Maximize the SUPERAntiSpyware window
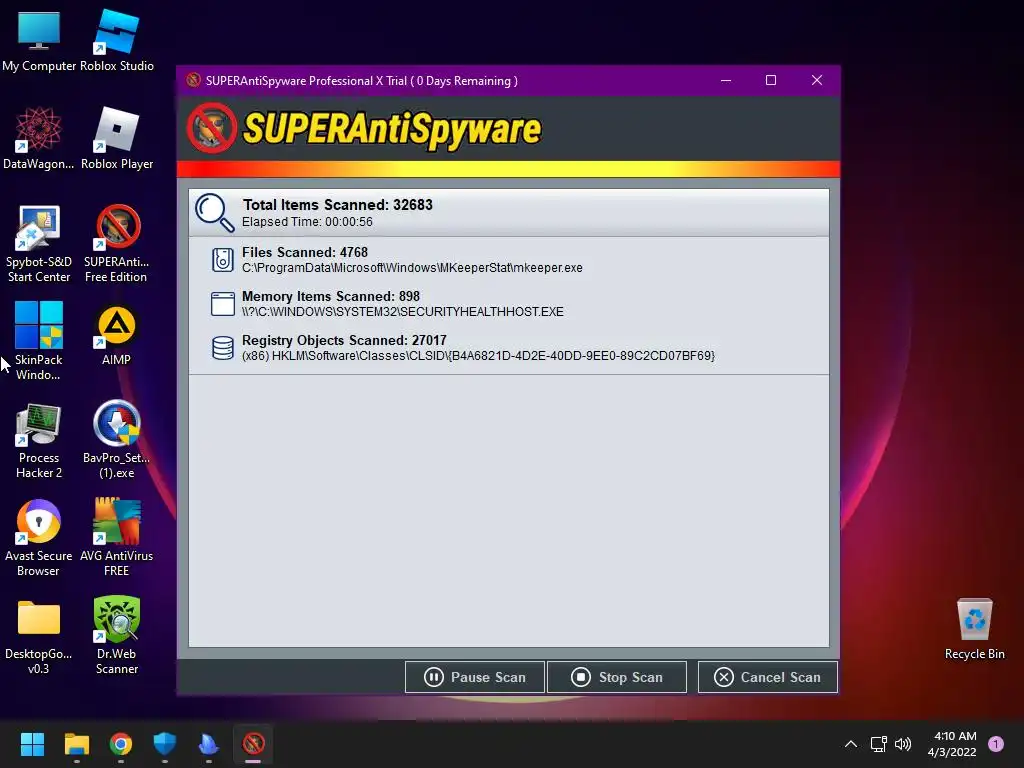 (771, 80)
